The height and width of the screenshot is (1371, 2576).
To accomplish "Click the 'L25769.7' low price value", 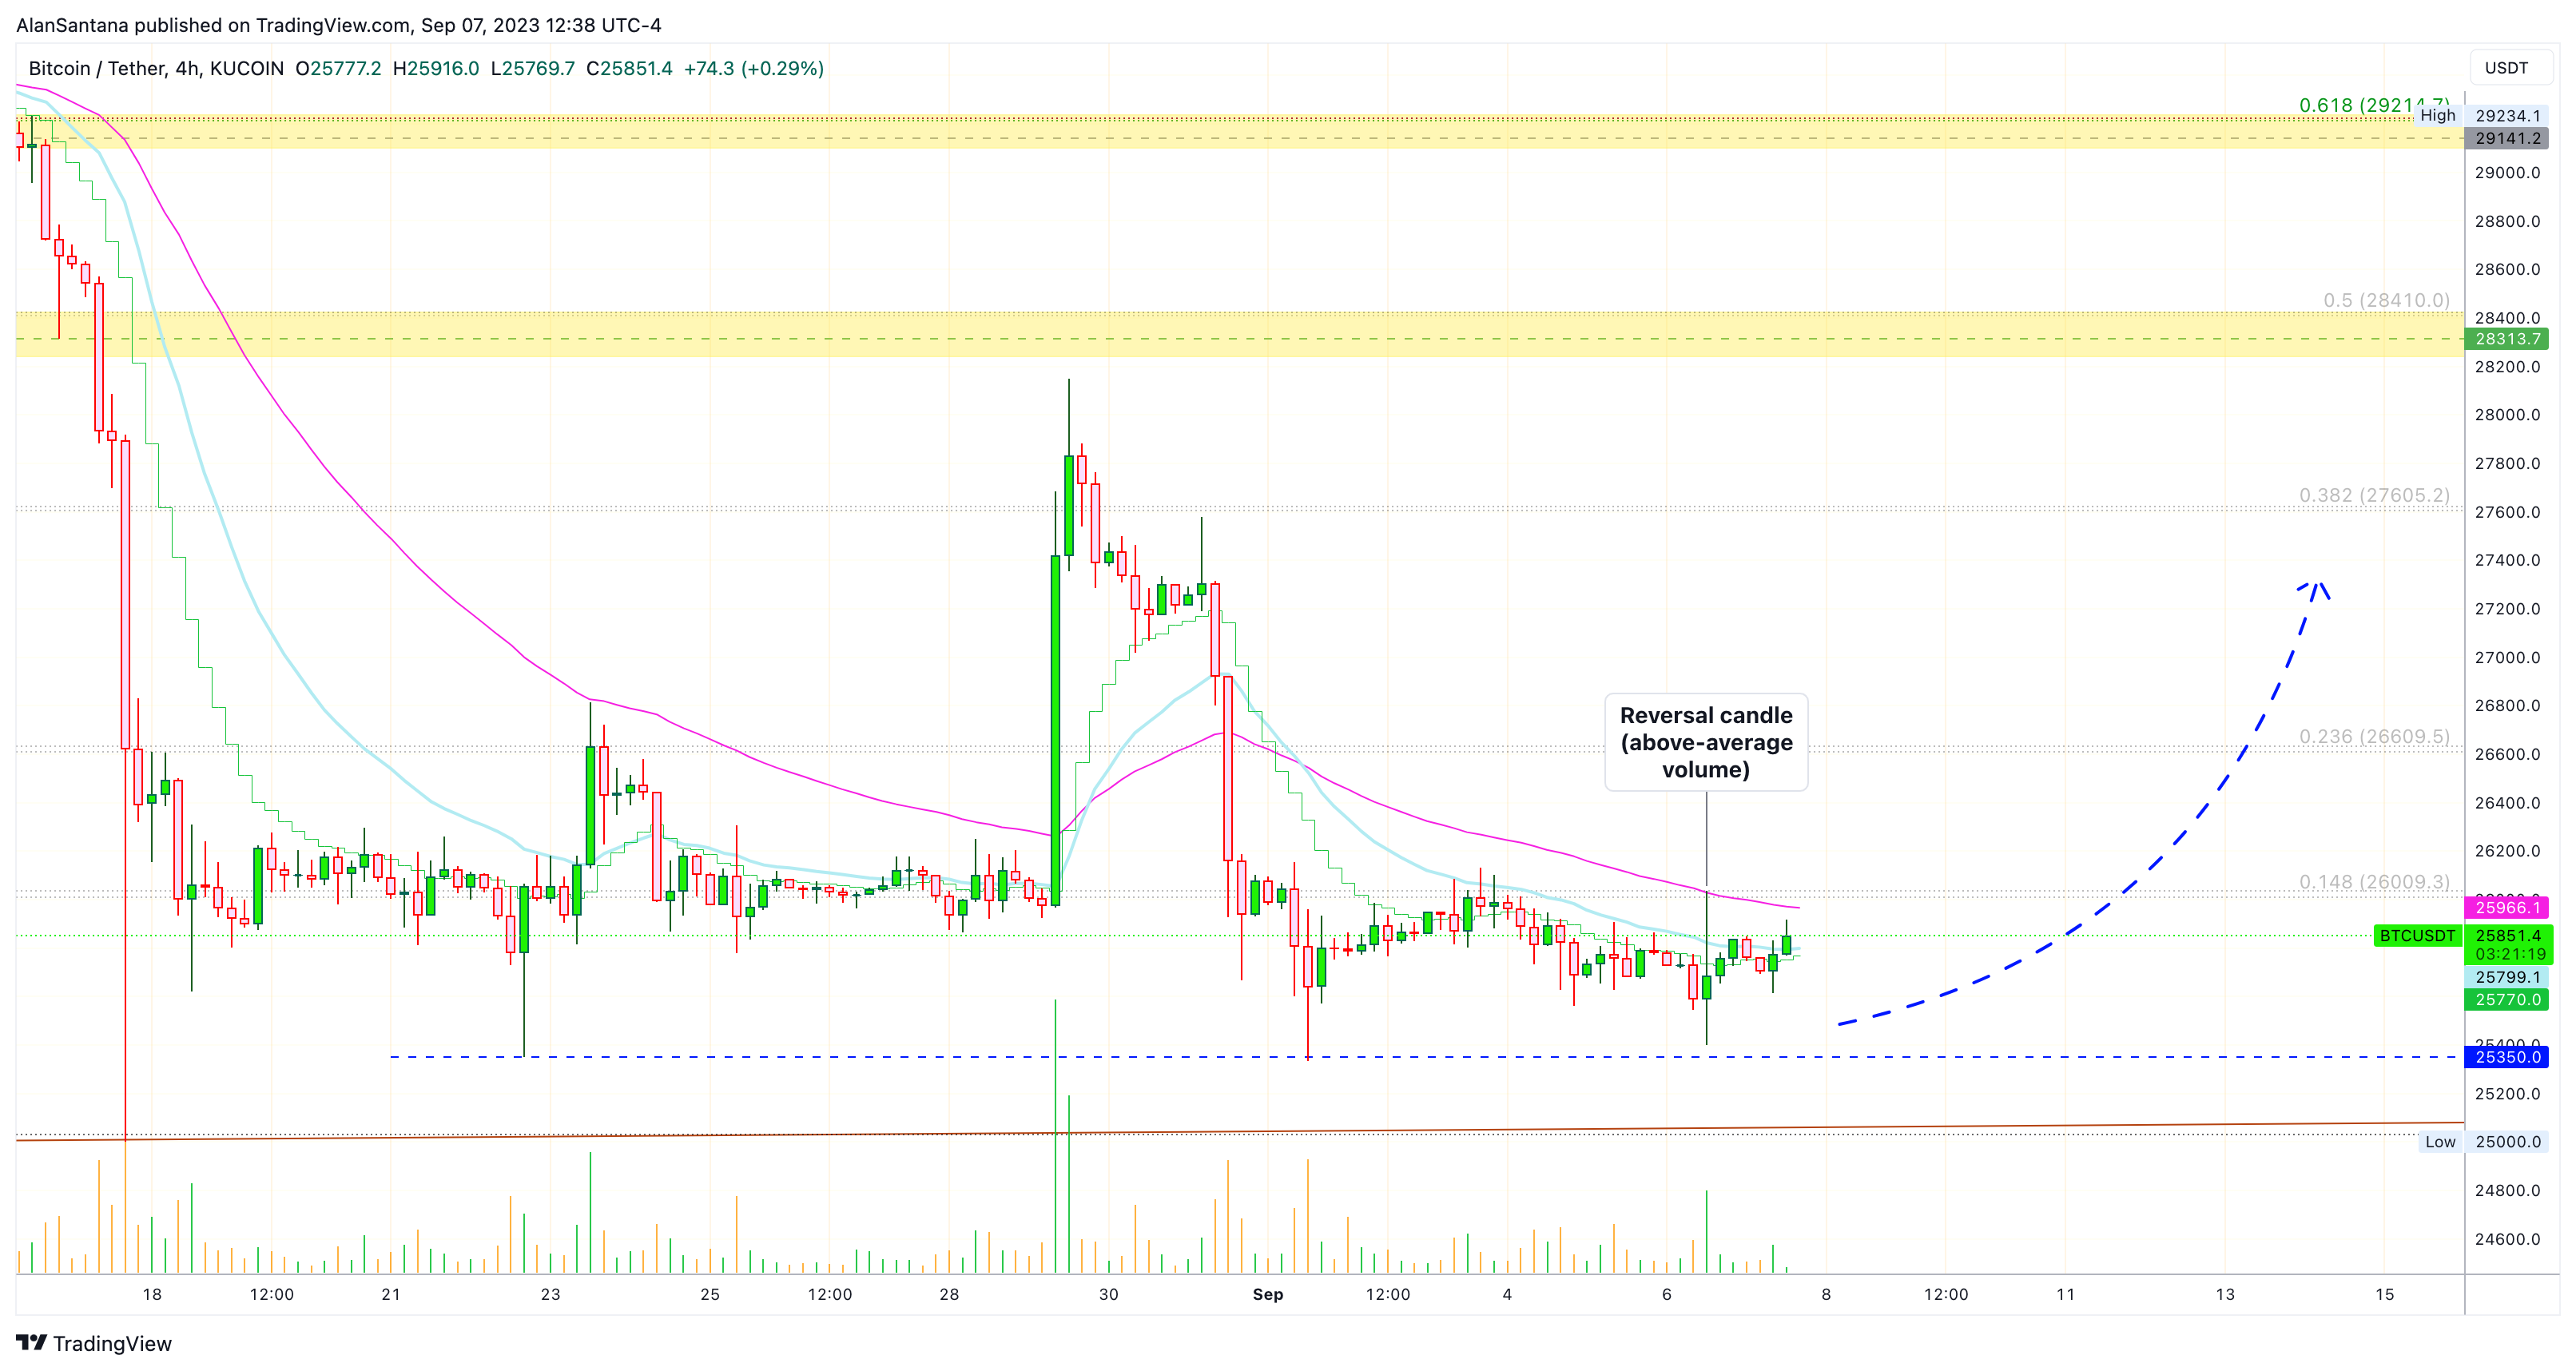I will pyautogui.click(x=533, y=68).
